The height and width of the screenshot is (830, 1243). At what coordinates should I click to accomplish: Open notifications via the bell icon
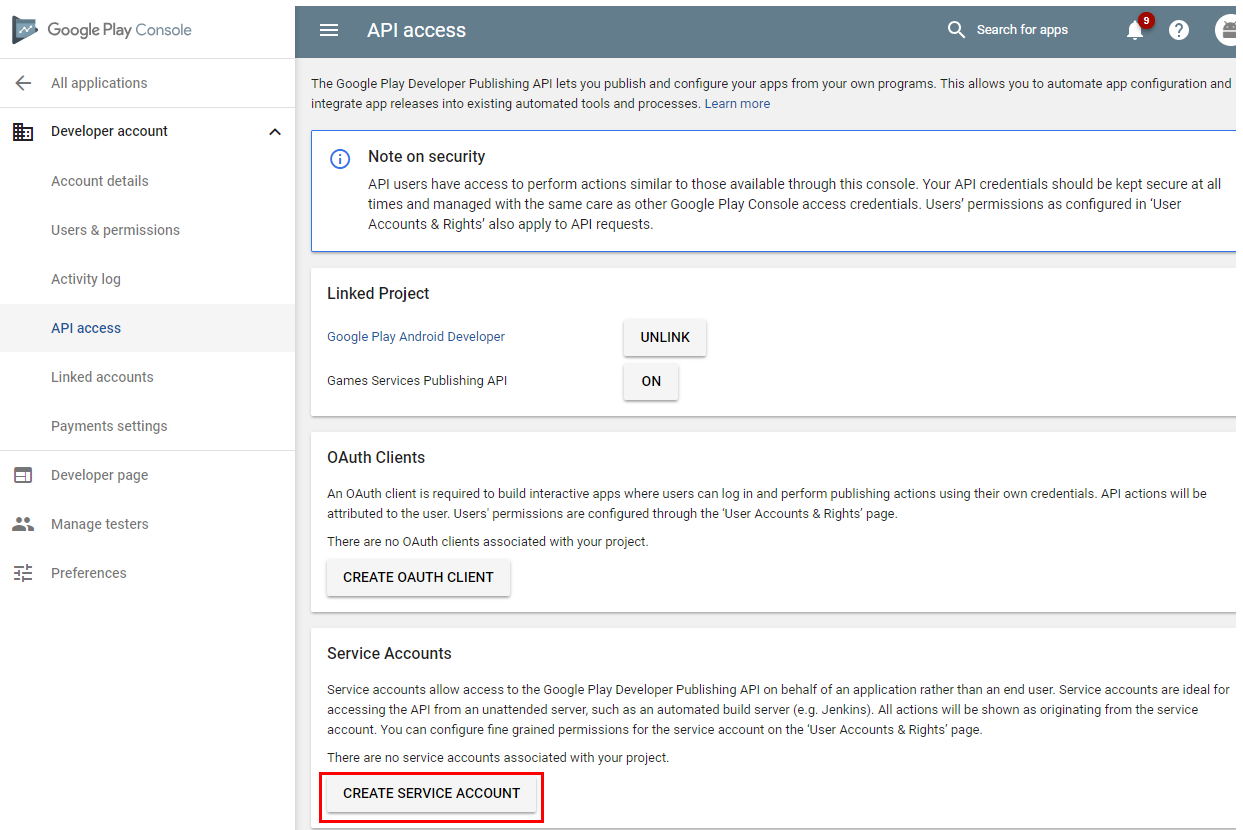(1134, 31)
